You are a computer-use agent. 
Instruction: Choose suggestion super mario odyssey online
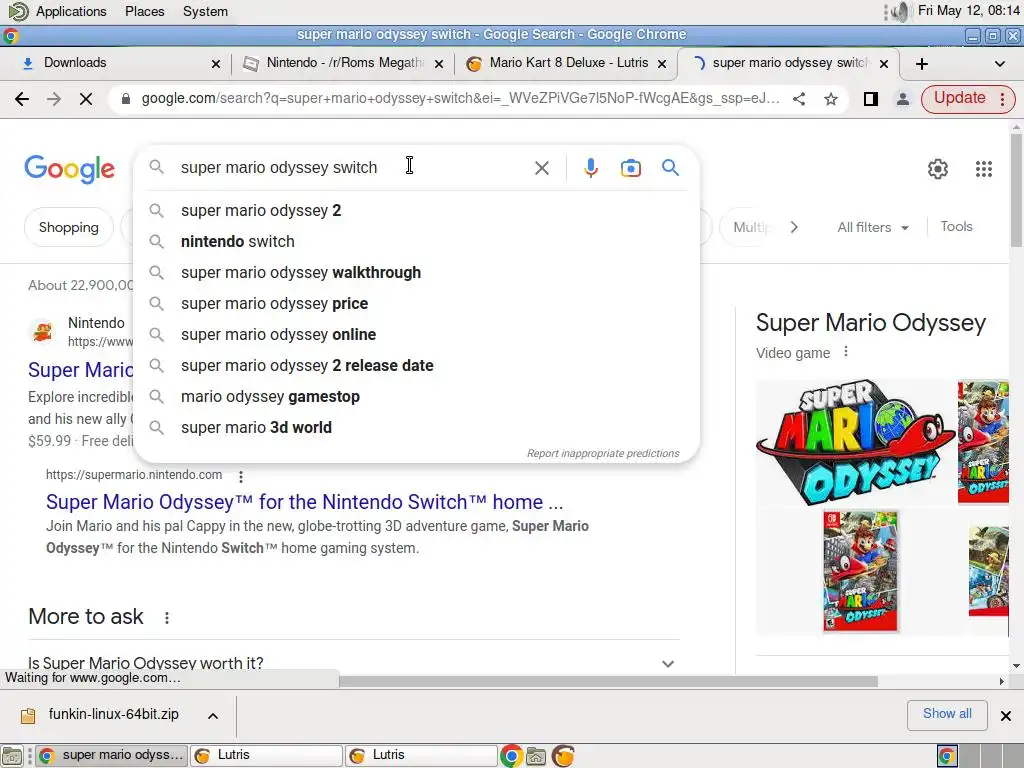[417, 334]
